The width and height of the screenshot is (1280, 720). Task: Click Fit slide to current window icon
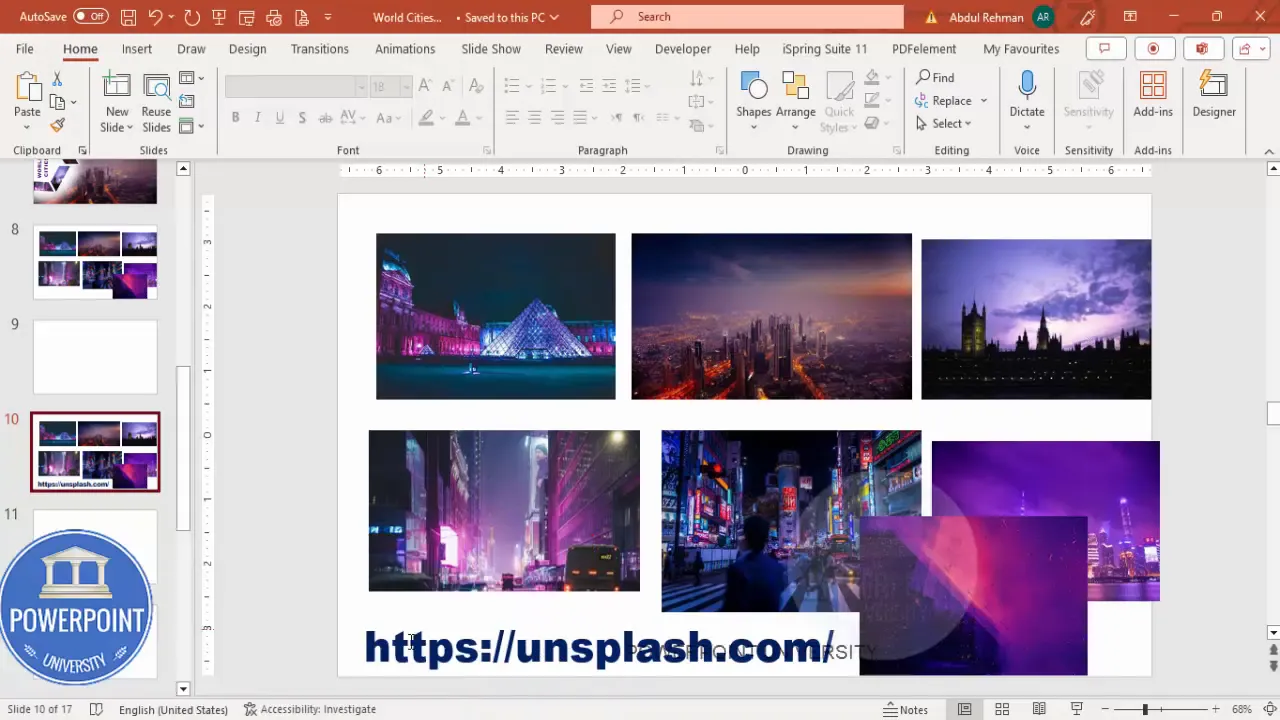[1269, 709]
